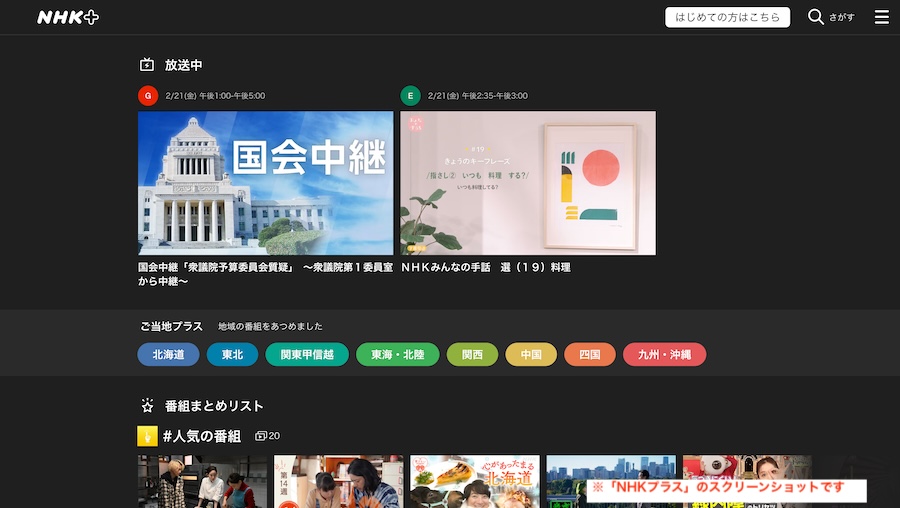
Task: Open the 国会中継「衆議院予算委員会質疑」 title link
Action: (x=265, y=274)
